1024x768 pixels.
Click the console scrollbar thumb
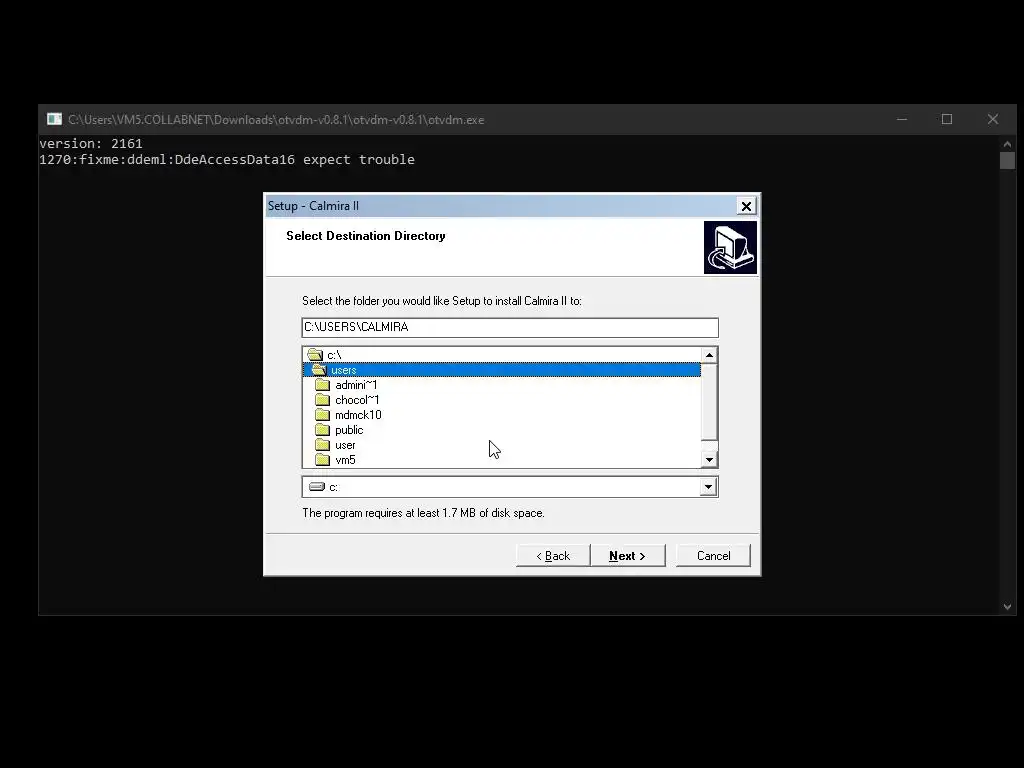click(1007, 161)
